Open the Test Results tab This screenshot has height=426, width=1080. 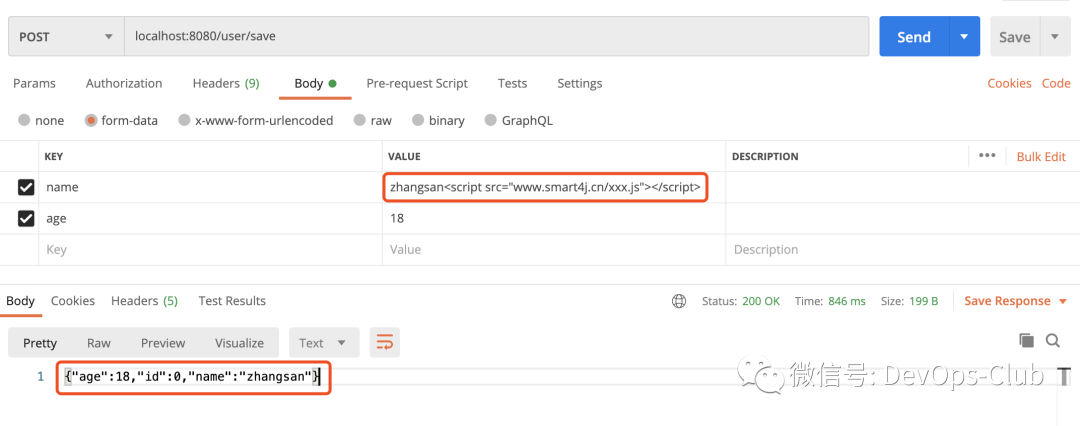click(232, 301)
